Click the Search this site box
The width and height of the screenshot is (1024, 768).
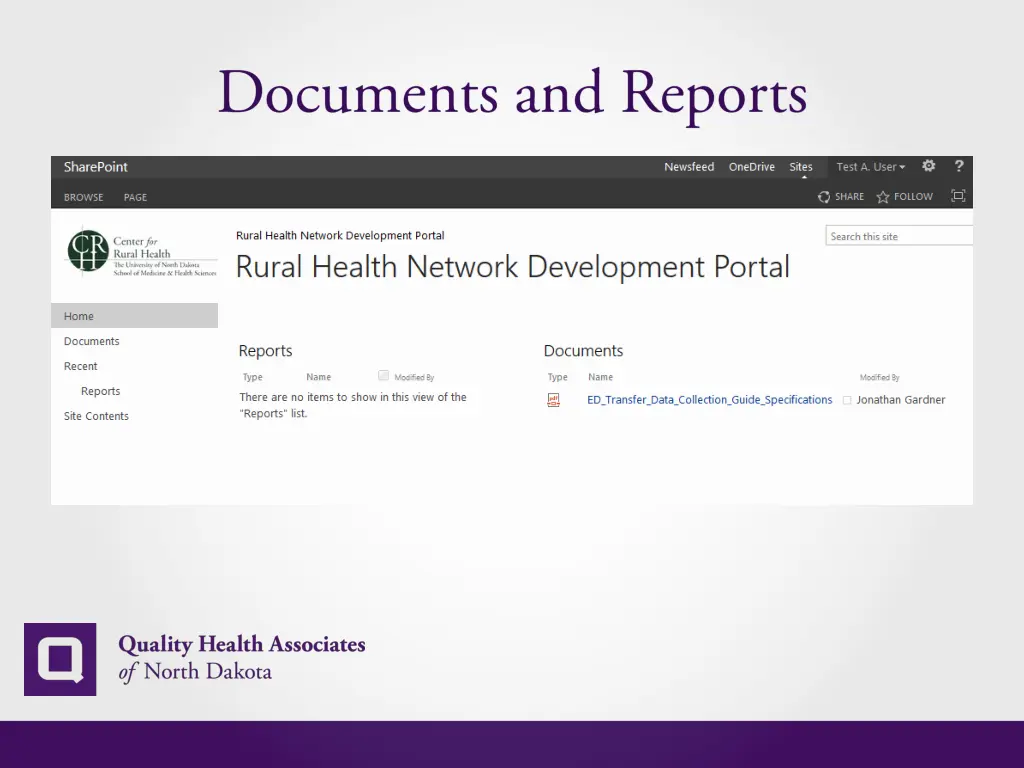(x=899, y=236)
